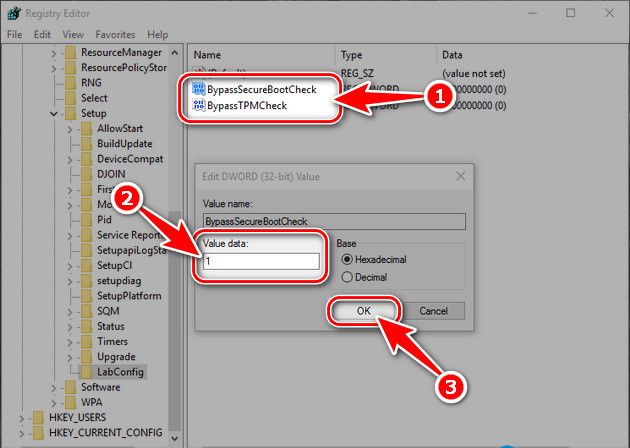Select the LabConfig key label

coord(120,372)
